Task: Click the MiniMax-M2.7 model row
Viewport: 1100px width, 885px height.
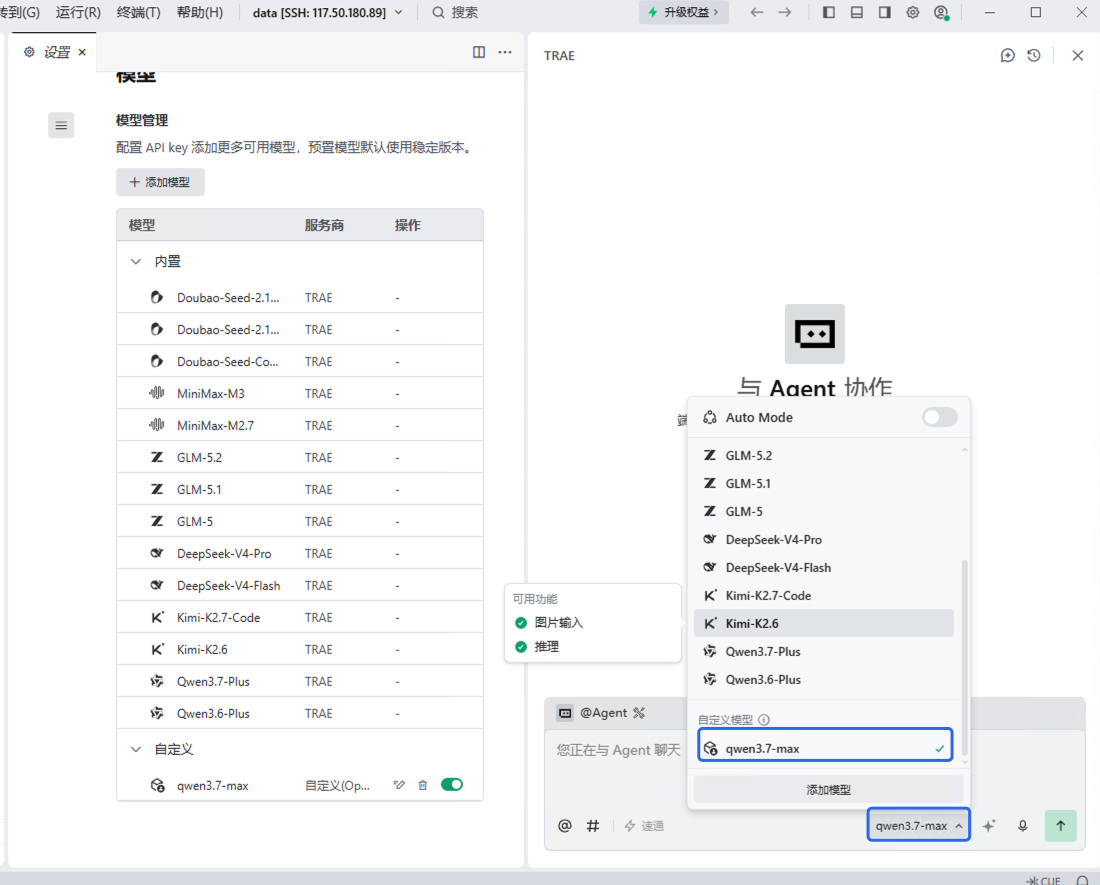Action: coord(300,426)
